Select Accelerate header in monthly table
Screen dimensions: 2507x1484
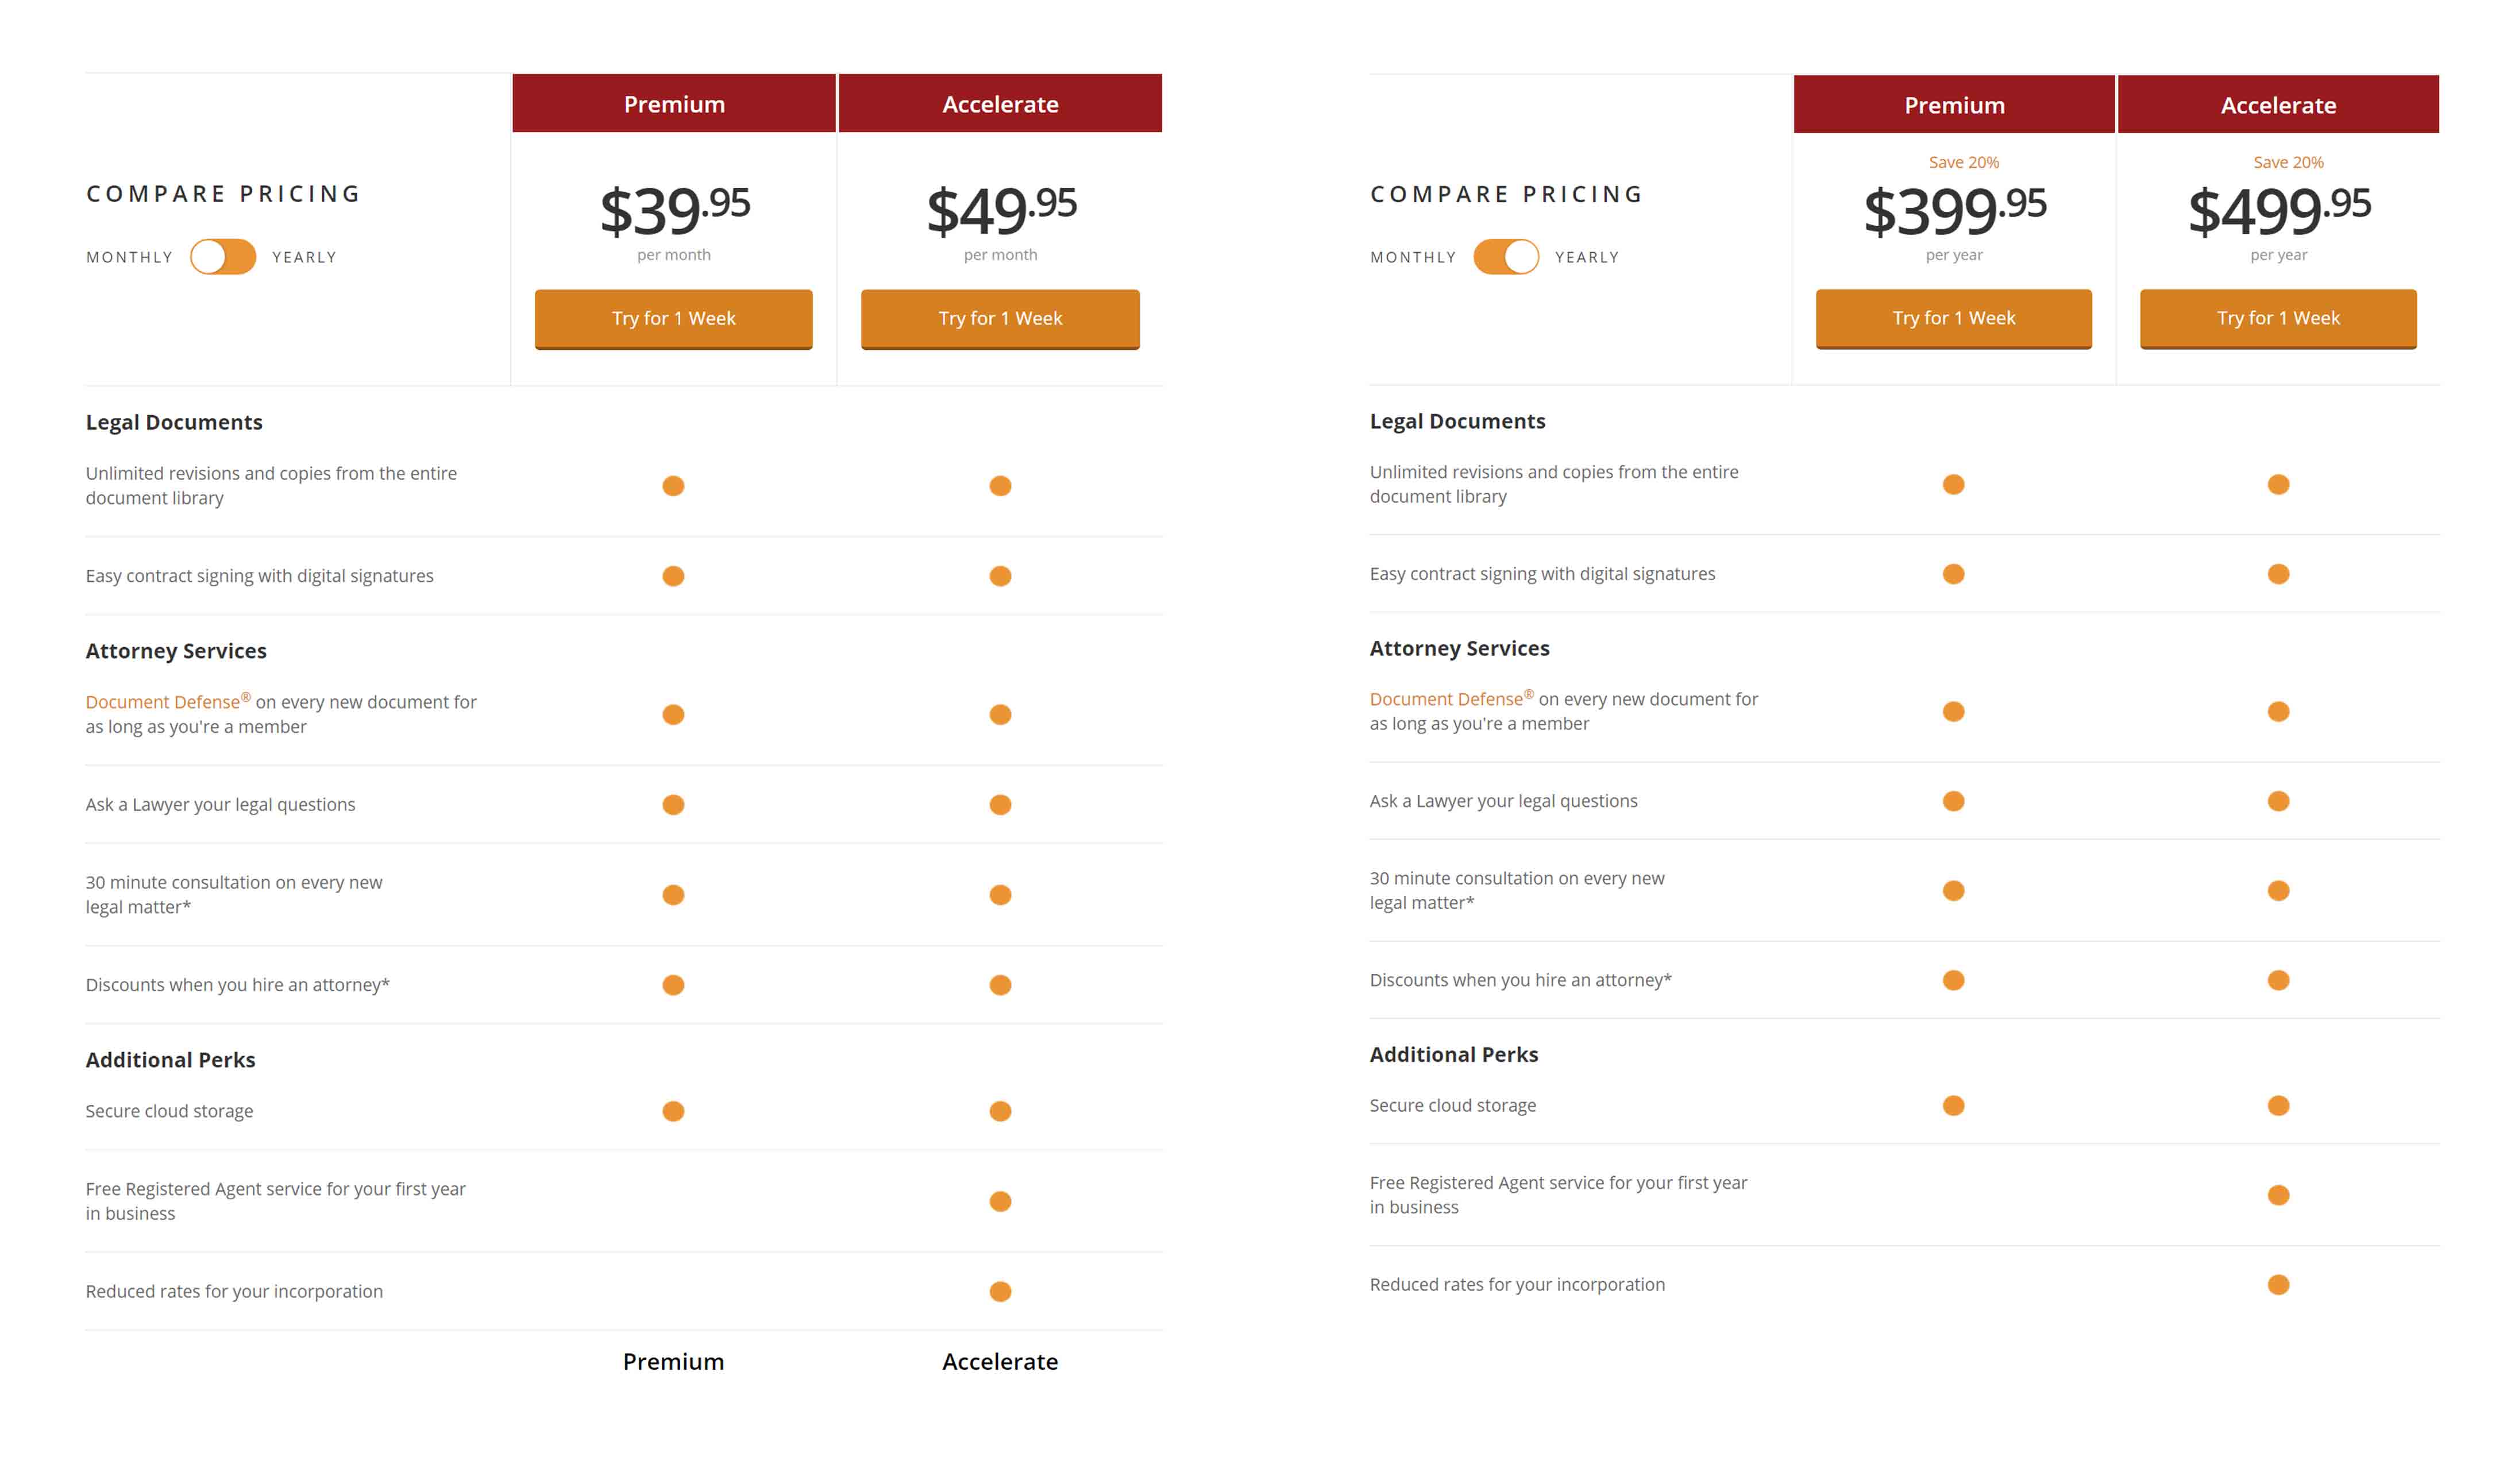(x=1000, y=103)
